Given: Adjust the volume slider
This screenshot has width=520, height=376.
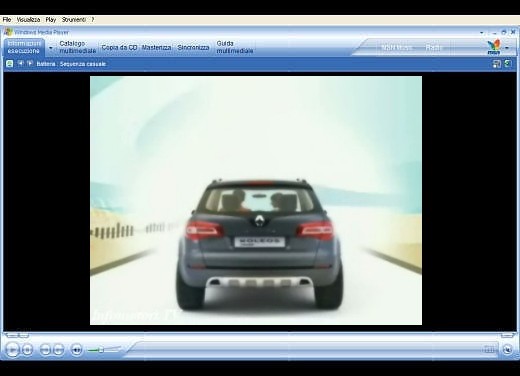Looking at the screenshot, I should pyautogui.click(x=103, y=350).
